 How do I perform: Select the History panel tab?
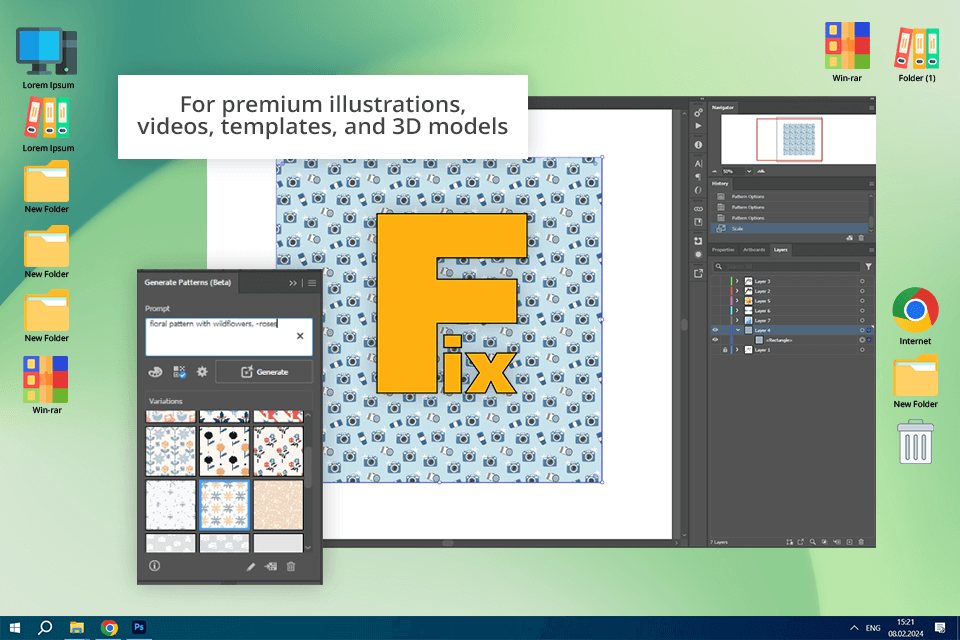[720, 184]
